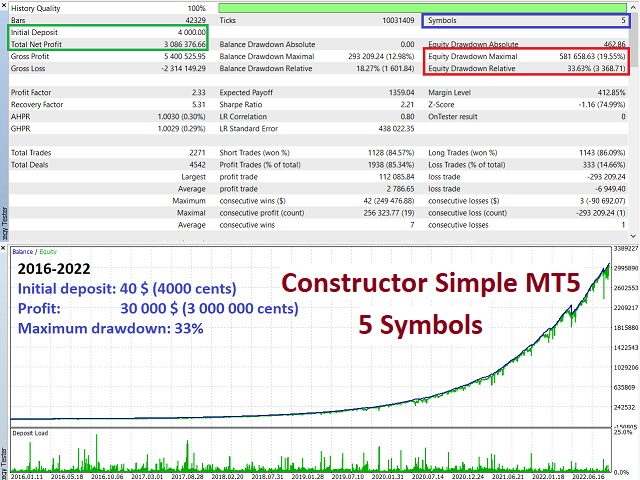Click the report scrollbar up arrow
This screenshot has height=480, width=640.
pyautogui.click(x=633, y=7)
